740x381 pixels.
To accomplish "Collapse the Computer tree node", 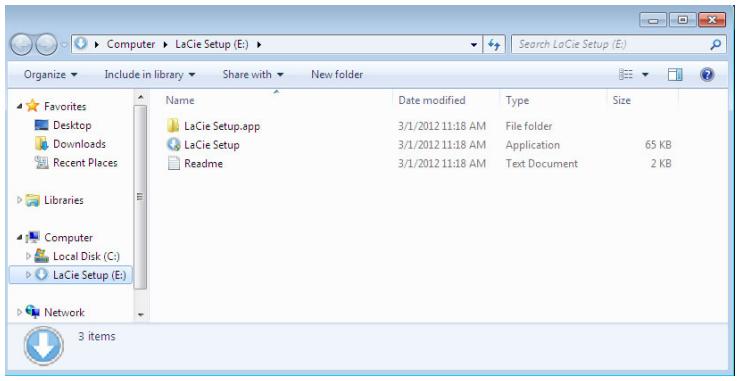I will click(19, 237).
